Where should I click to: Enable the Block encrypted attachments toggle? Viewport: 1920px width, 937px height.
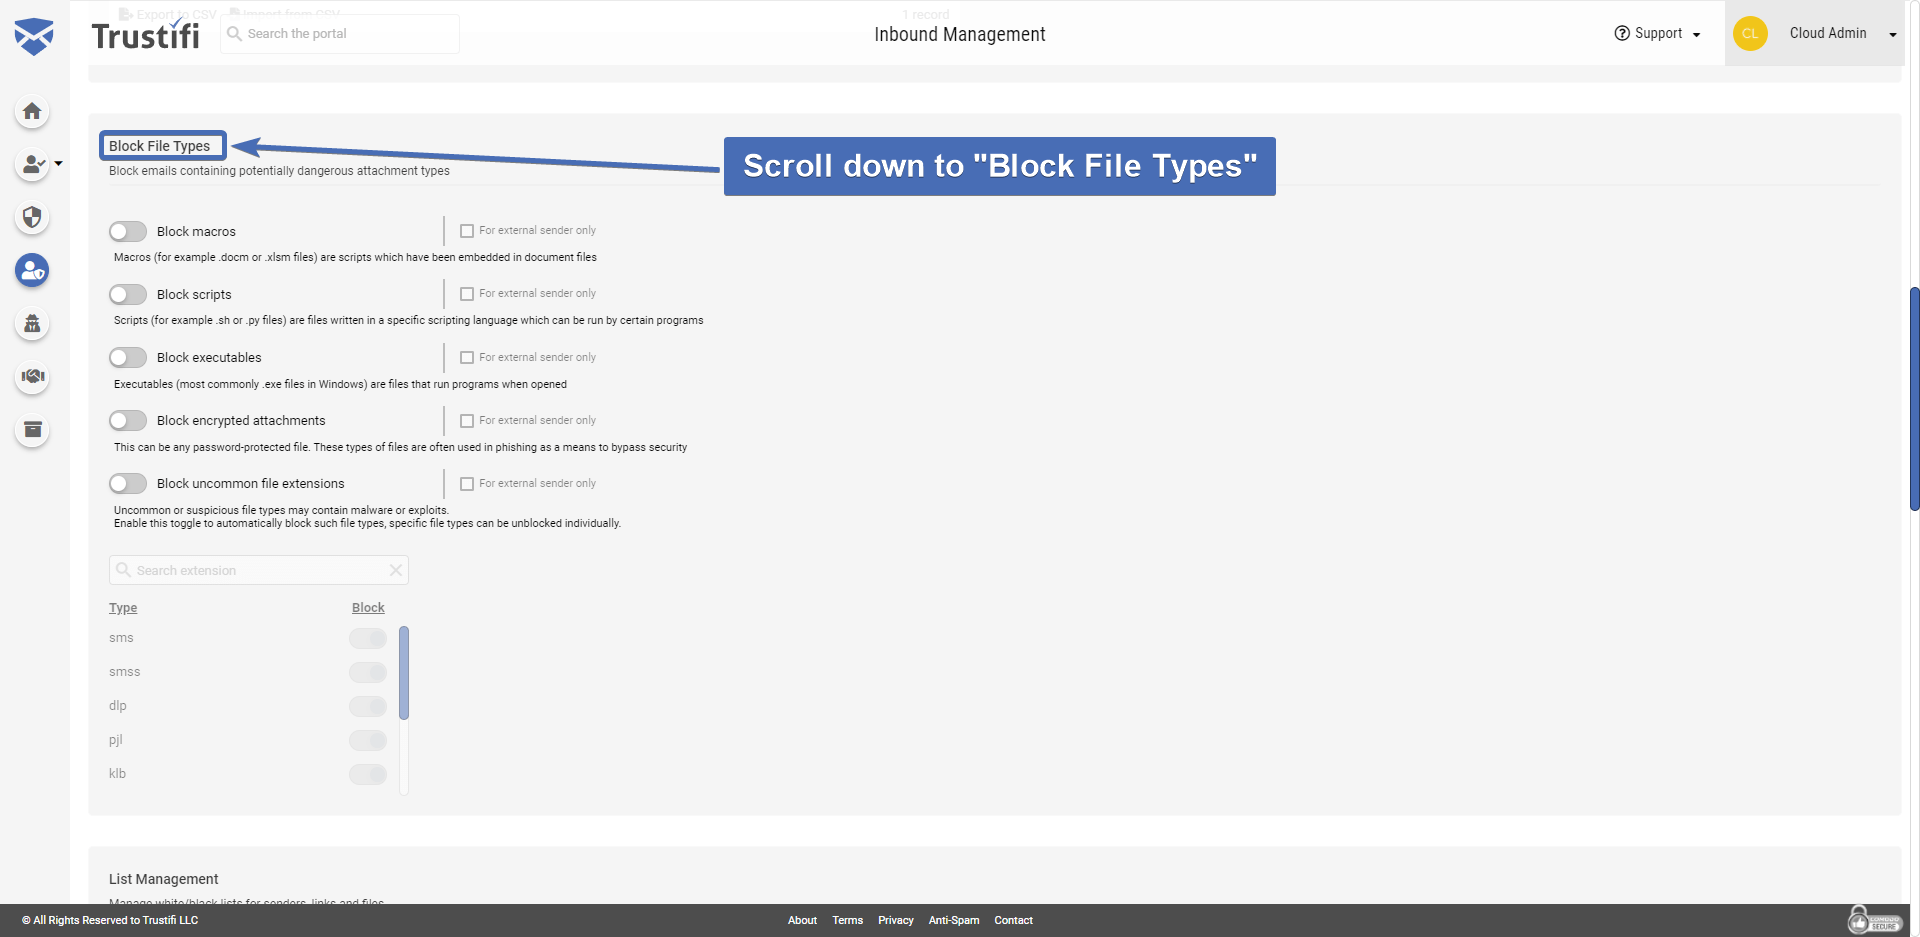pyautogui.click(x=128, y=420)
